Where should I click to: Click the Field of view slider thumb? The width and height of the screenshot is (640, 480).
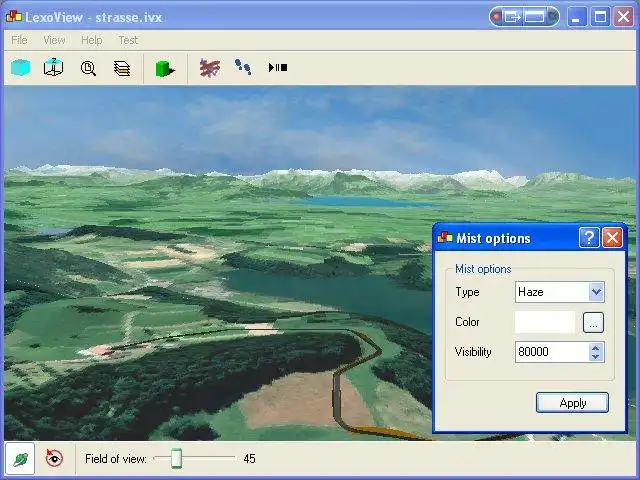click(x=176, y=458)
